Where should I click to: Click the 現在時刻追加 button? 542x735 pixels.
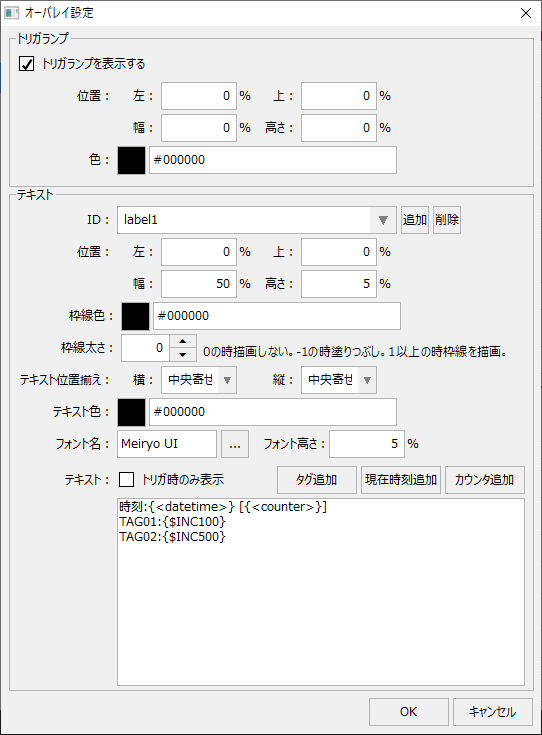point(401,480)
